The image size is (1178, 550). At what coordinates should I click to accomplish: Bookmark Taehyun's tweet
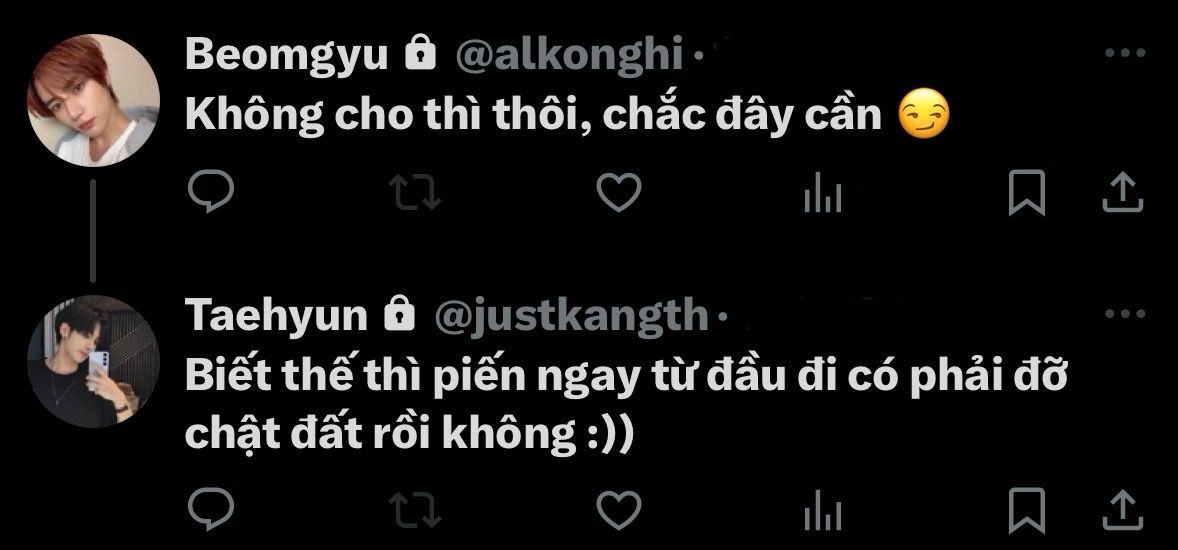1026,510
